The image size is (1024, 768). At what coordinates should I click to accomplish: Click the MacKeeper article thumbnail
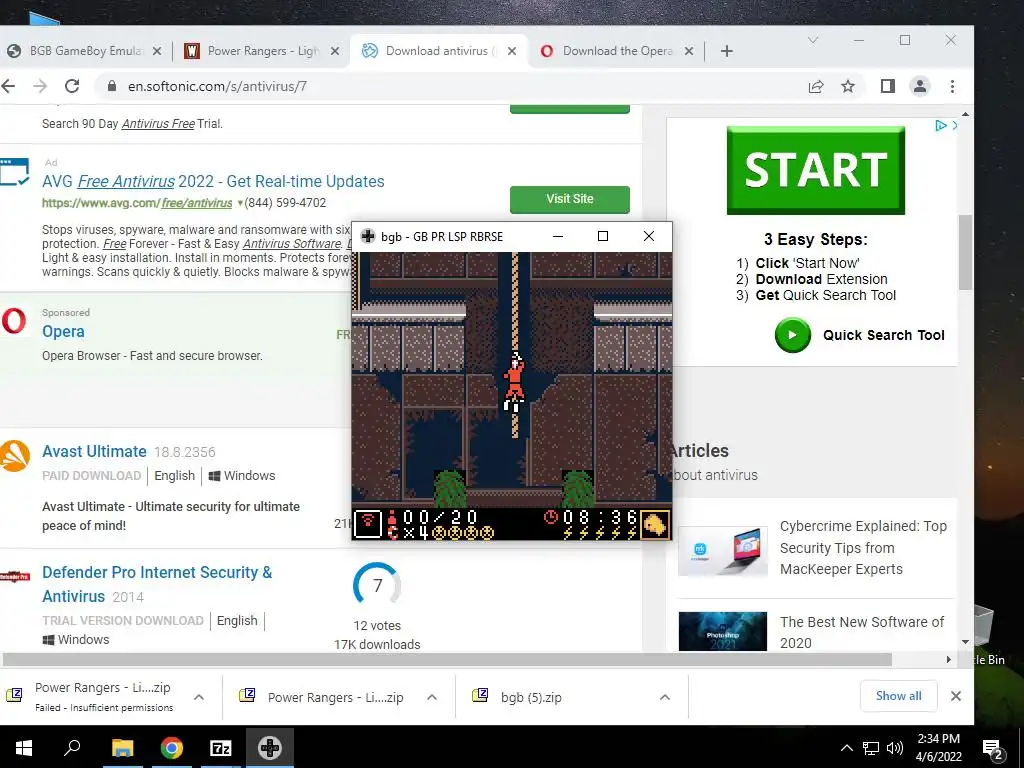coord(722,551)
